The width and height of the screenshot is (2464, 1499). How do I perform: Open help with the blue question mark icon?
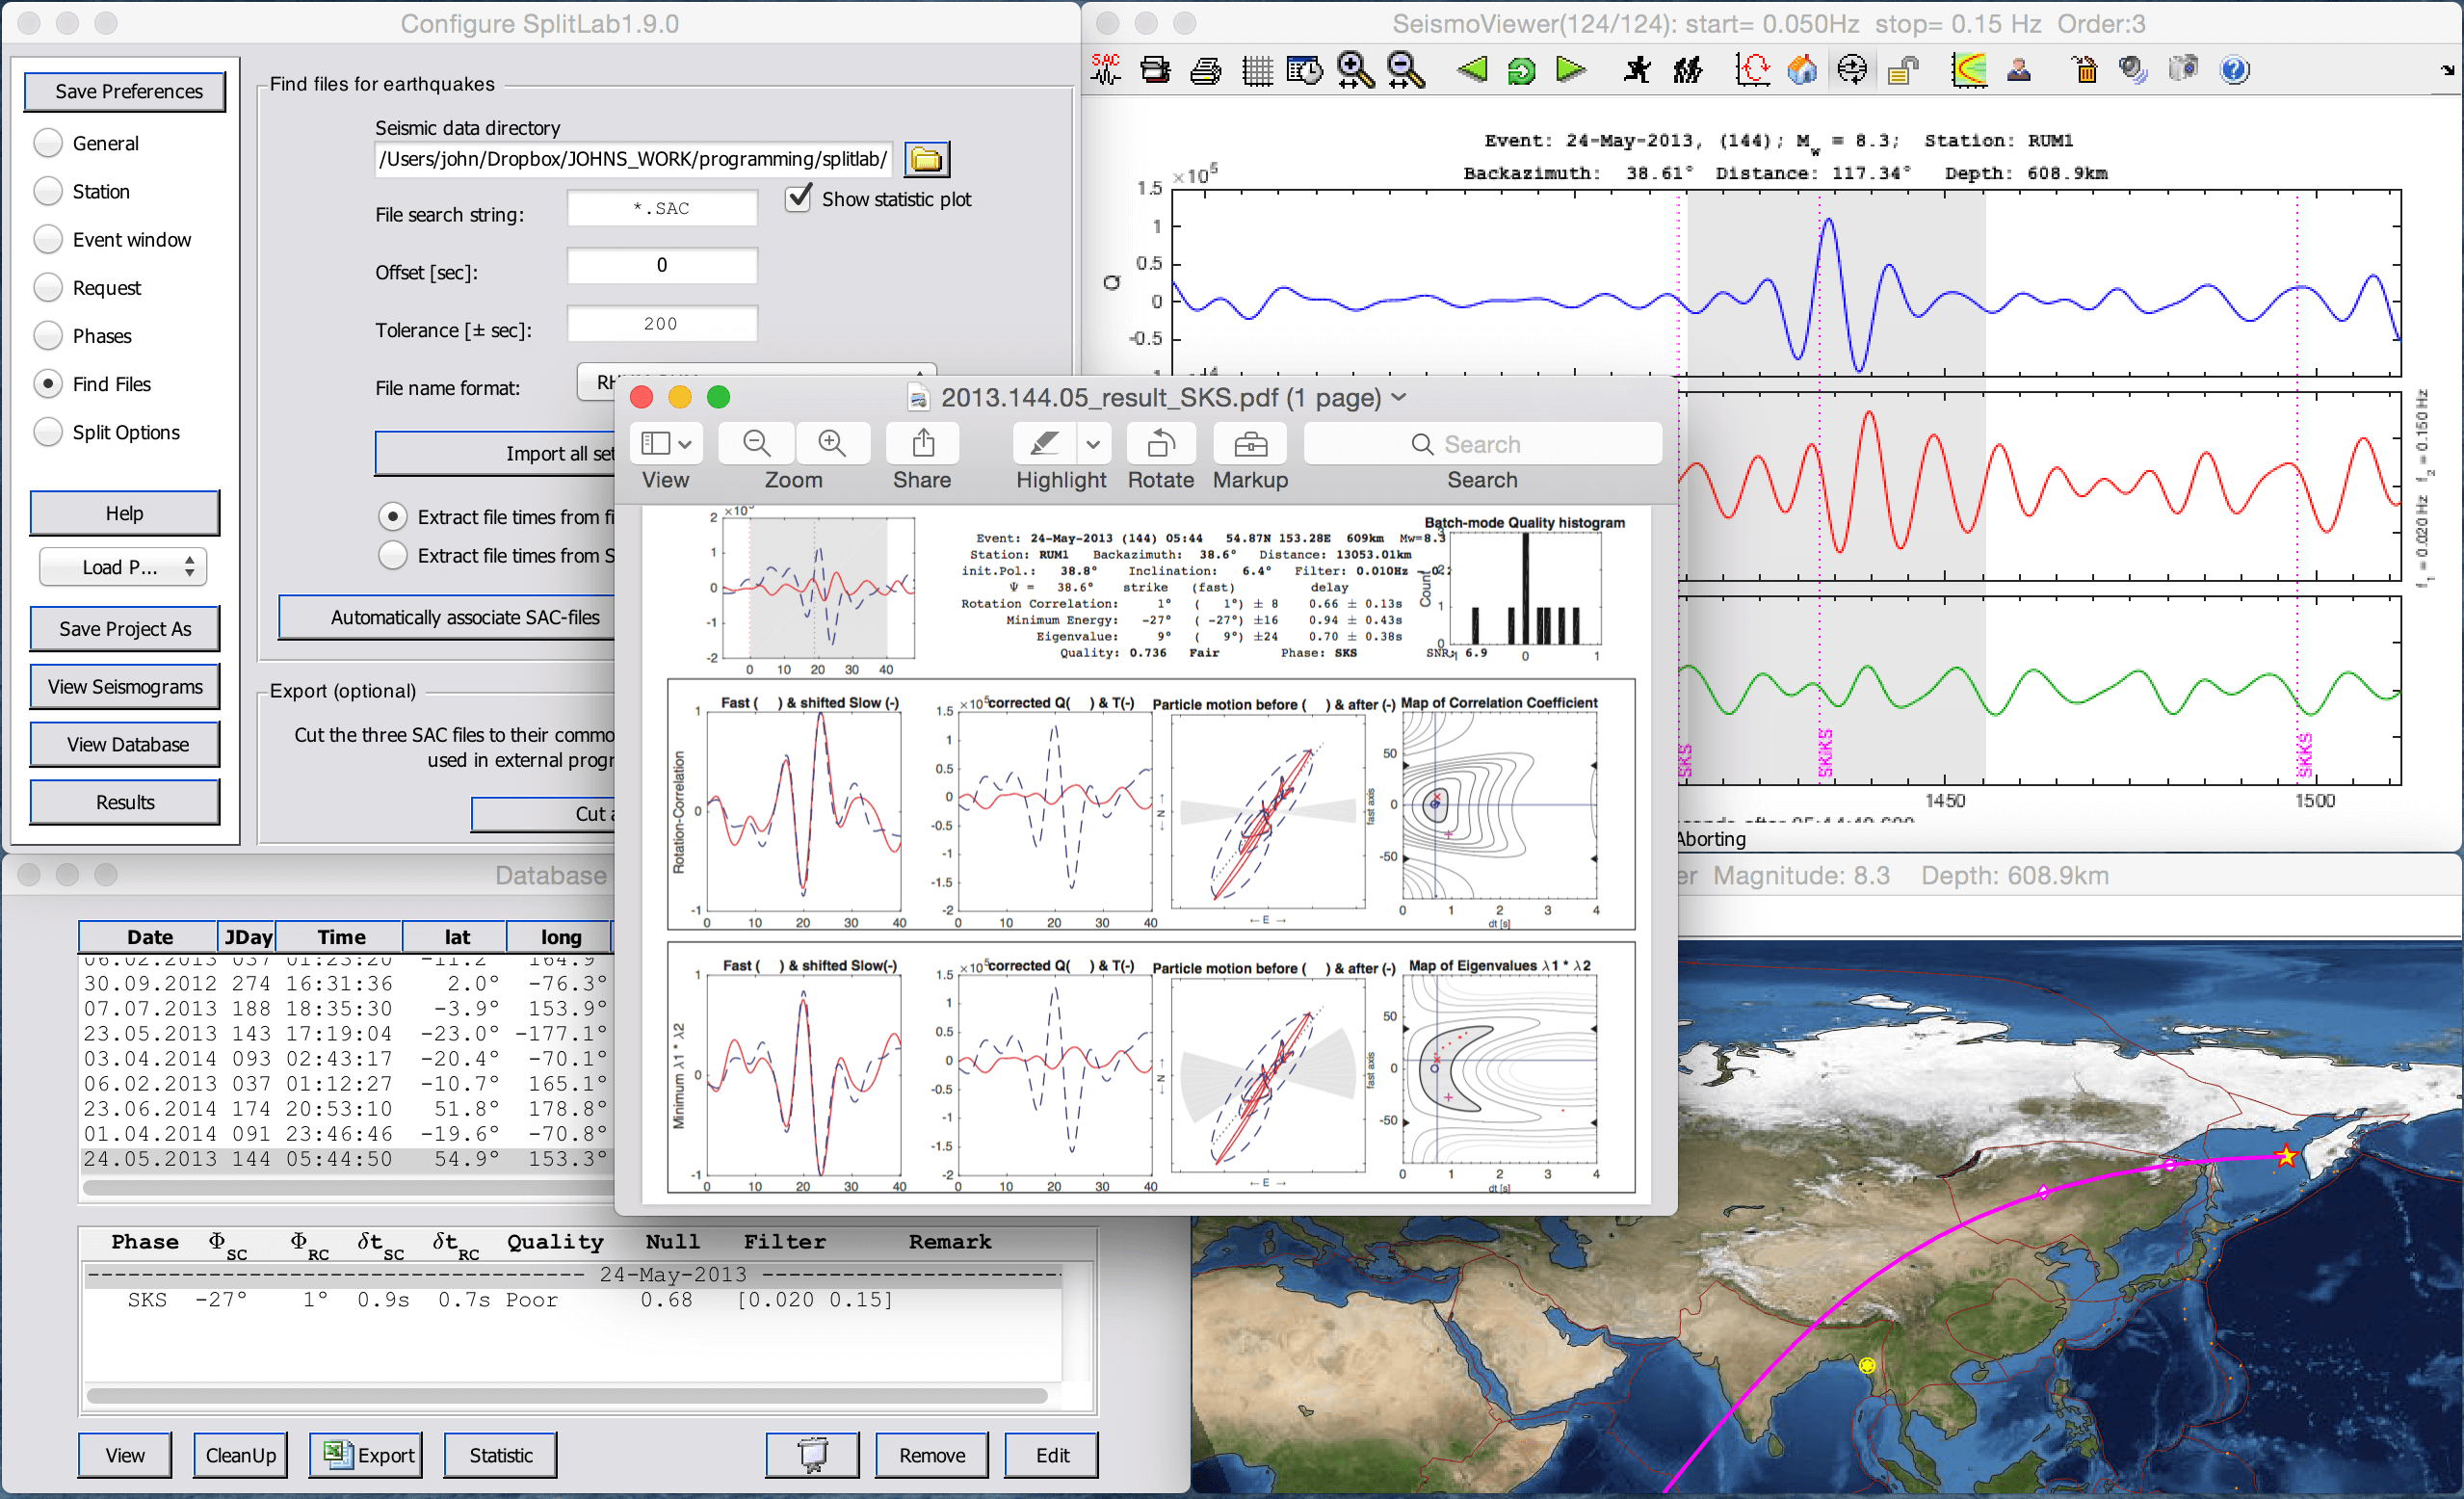coord(2234,70)
